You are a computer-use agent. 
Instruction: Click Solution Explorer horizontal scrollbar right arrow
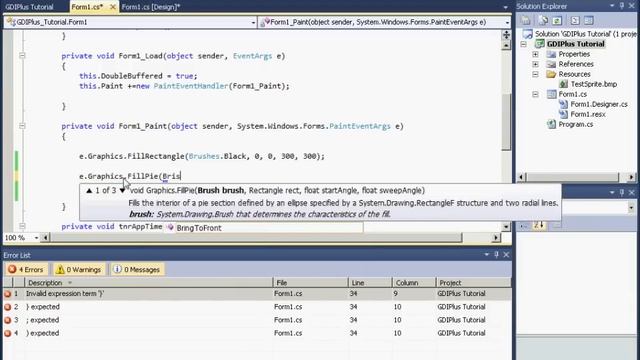point(631,177)
